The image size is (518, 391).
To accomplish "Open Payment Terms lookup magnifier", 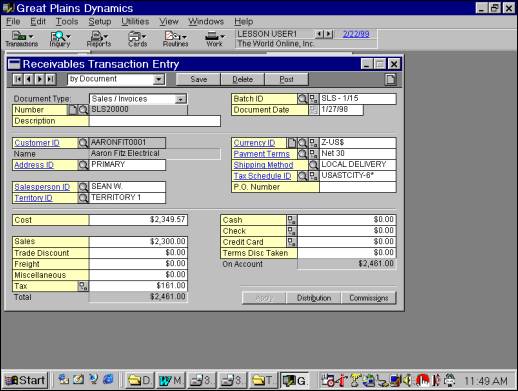I will click(302, 154).
